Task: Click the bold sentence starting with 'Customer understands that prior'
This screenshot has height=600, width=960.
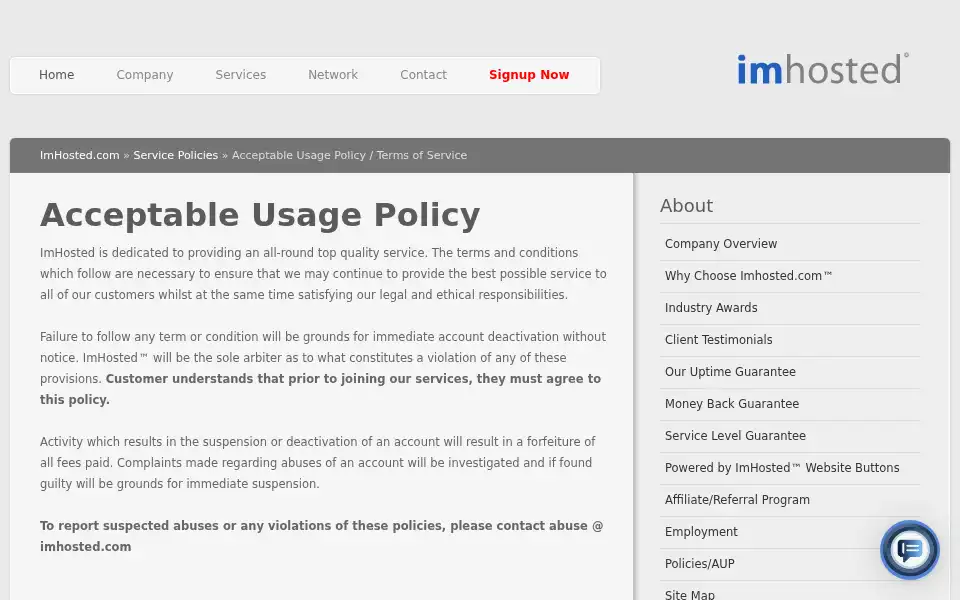Action: click(320, 389)
